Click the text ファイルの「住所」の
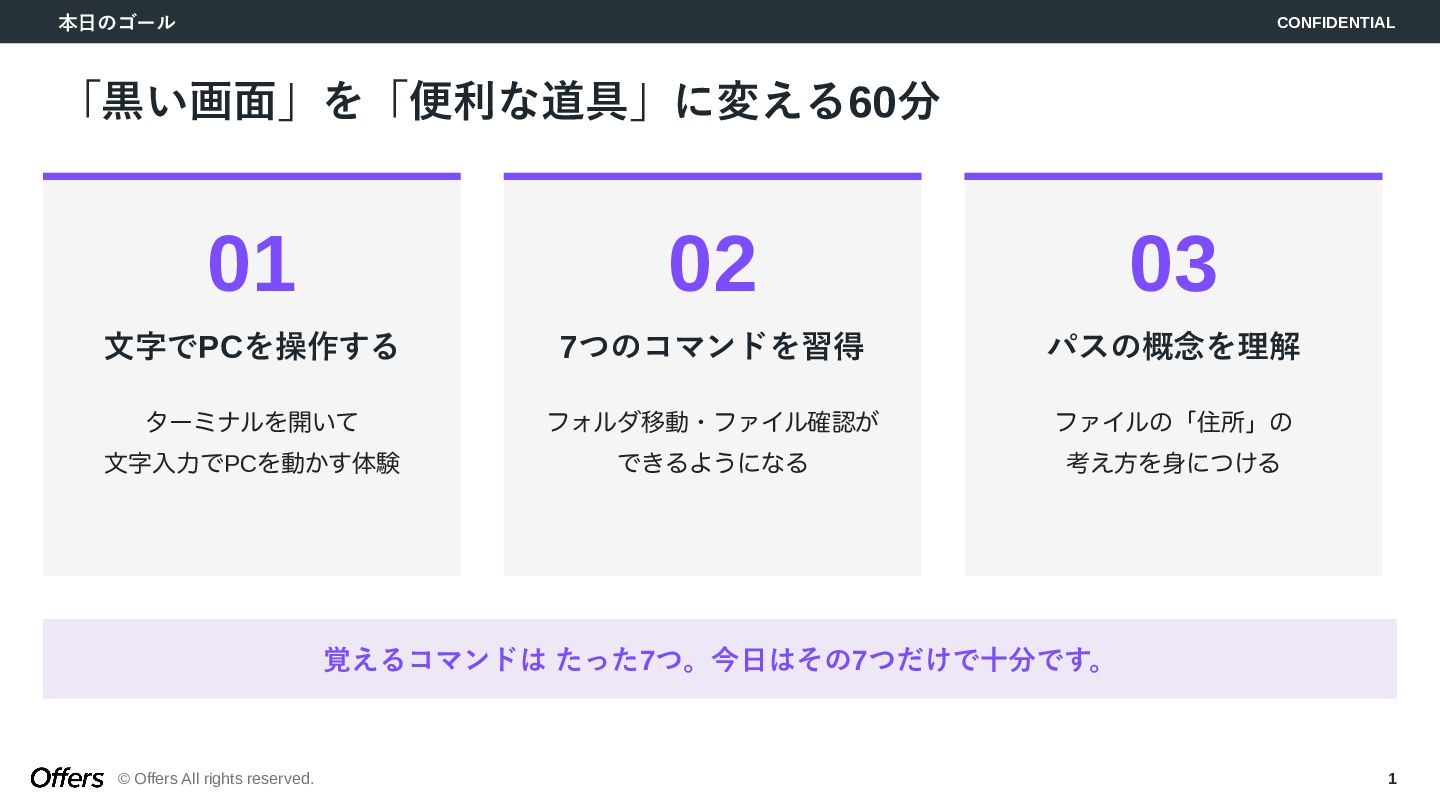The height and width of the screenshot is (810, 1440). (1173, 422)
